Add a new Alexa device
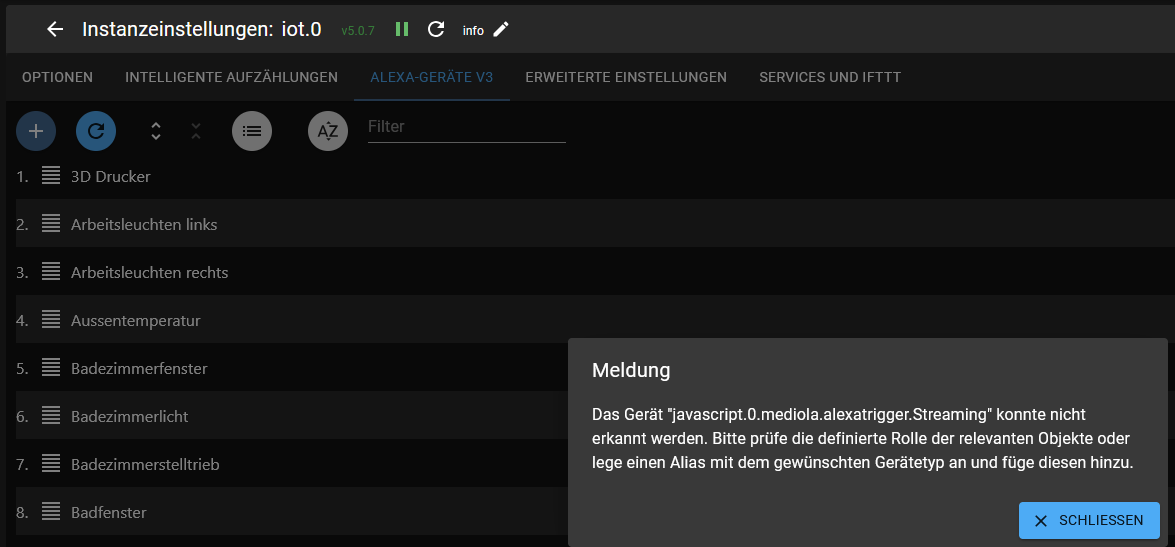The image size is (1175, 547). pos(36,131)
